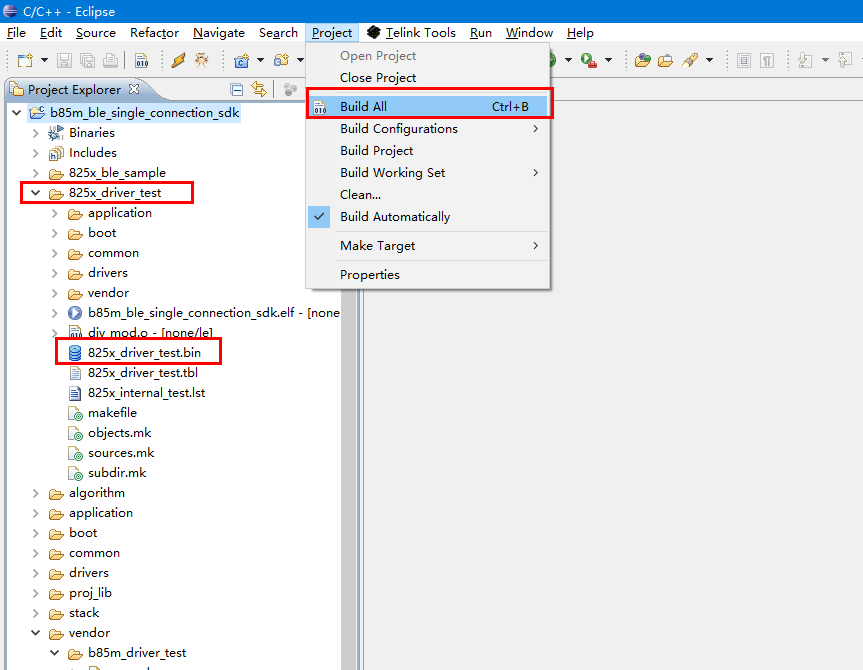The width and height of the screenshot is (863, 670).
Task: Select sources.mk file
Action: [111, 453]
